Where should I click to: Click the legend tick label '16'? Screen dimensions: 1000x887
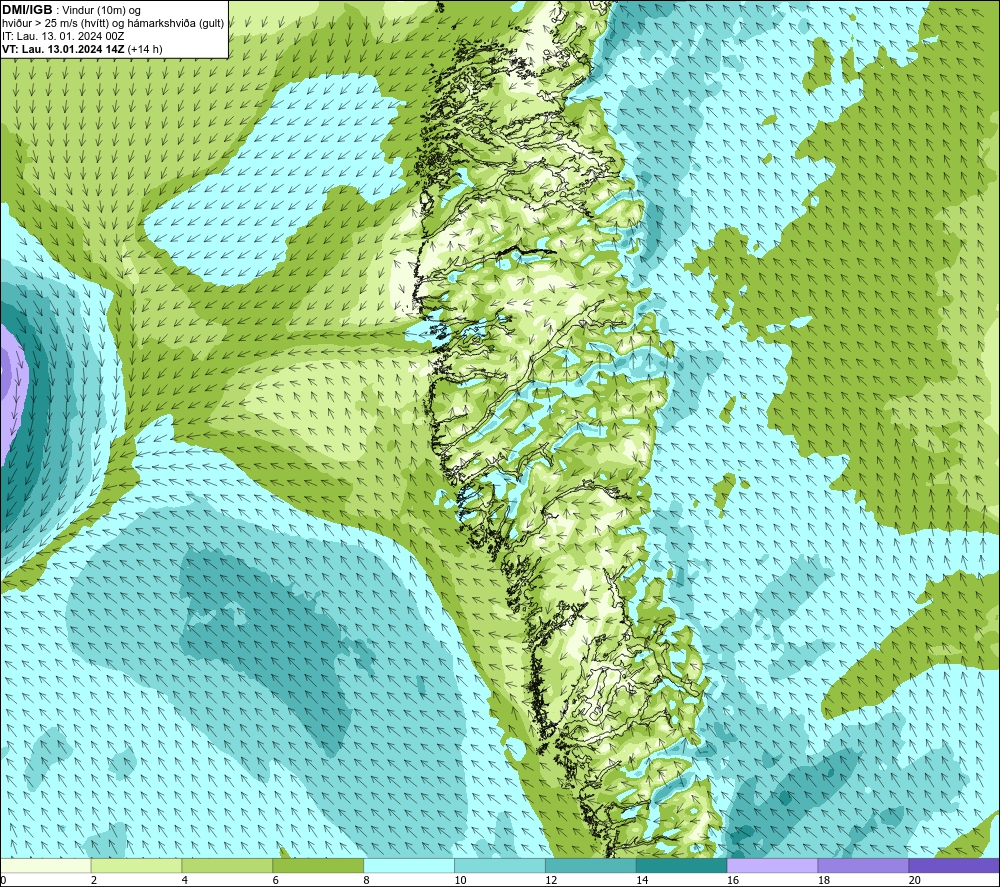tap(733, 880)
